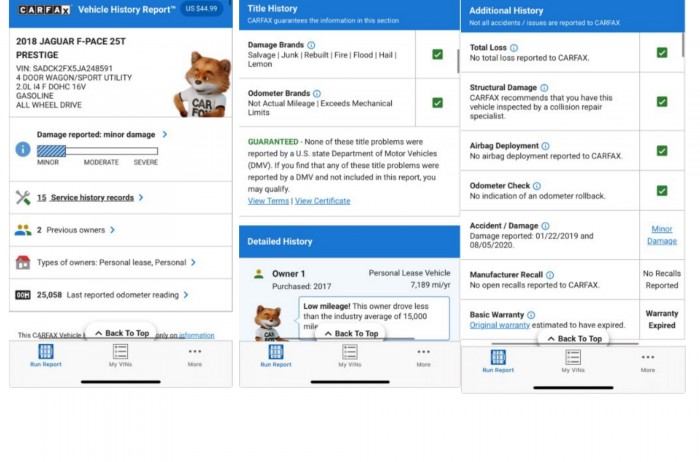Select Run Report tab in the middle screen
This screenshot has width=700, height=462.
tap(275, 356)
